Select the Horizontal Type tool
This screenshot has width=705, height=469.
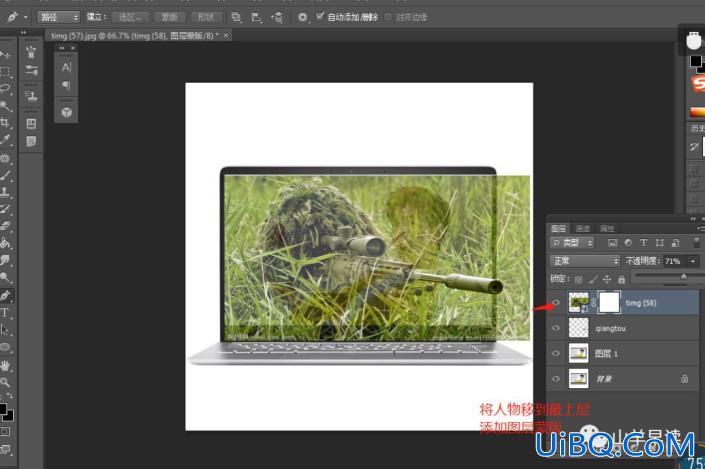tap(5, 313)
